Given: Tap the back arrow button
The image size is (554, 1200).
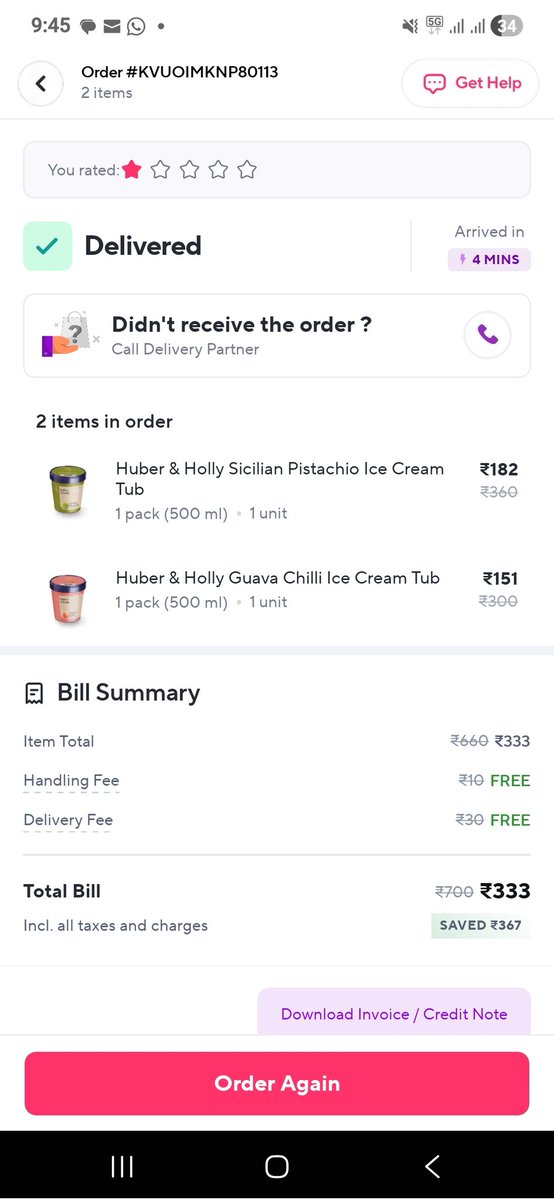Looking at the screenshot, I should pos(41,83).
